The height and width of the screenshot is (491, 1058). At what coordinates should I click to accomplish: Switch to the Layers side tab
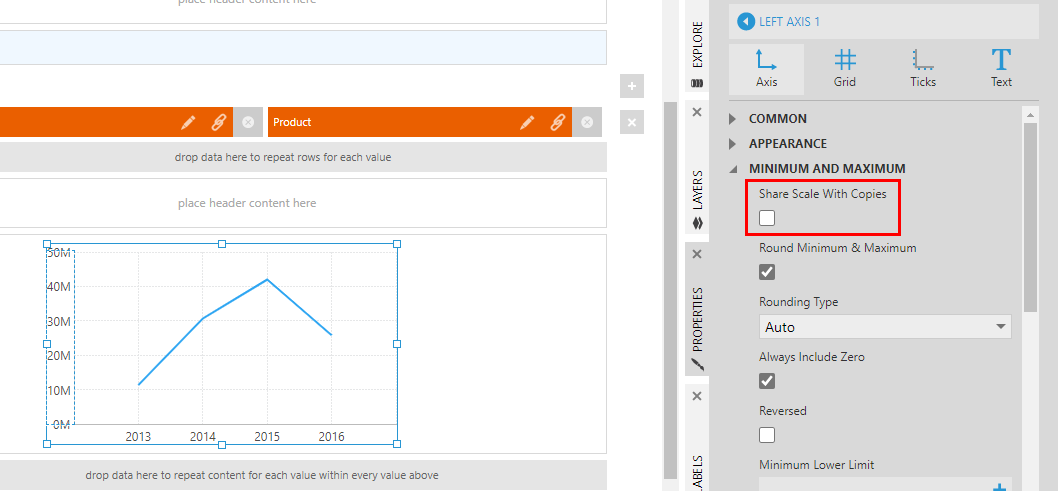pyautogui.click(x=697, y=198)
